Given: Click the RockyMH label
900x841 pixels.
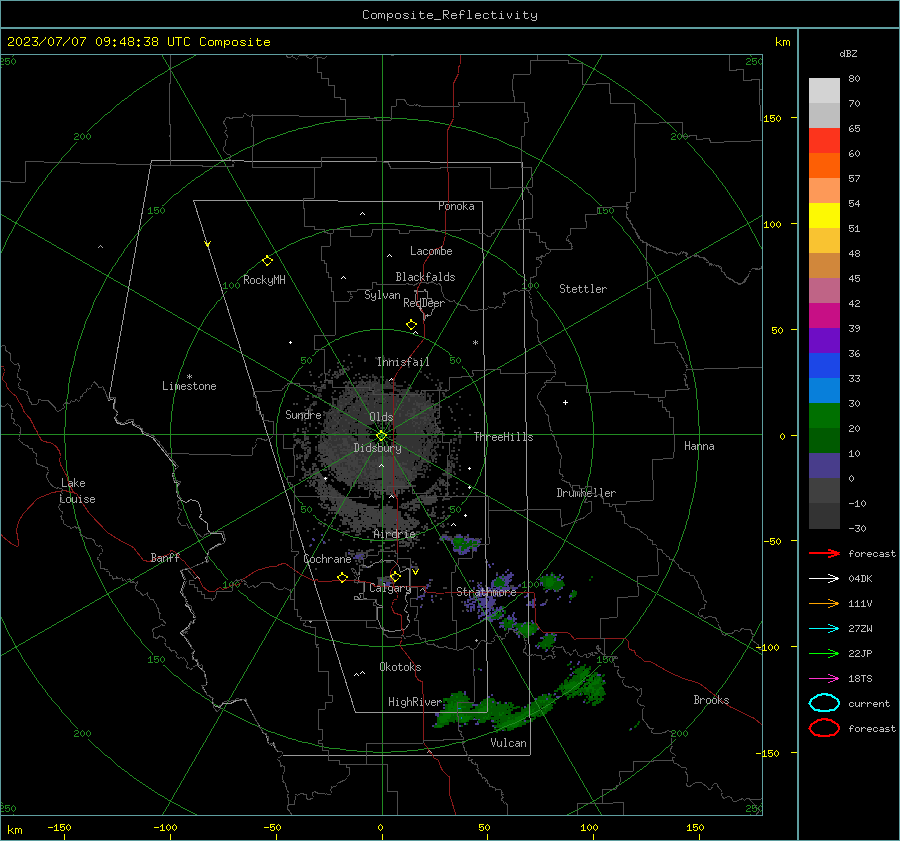Looking at the screenshot, I should 264,280.
